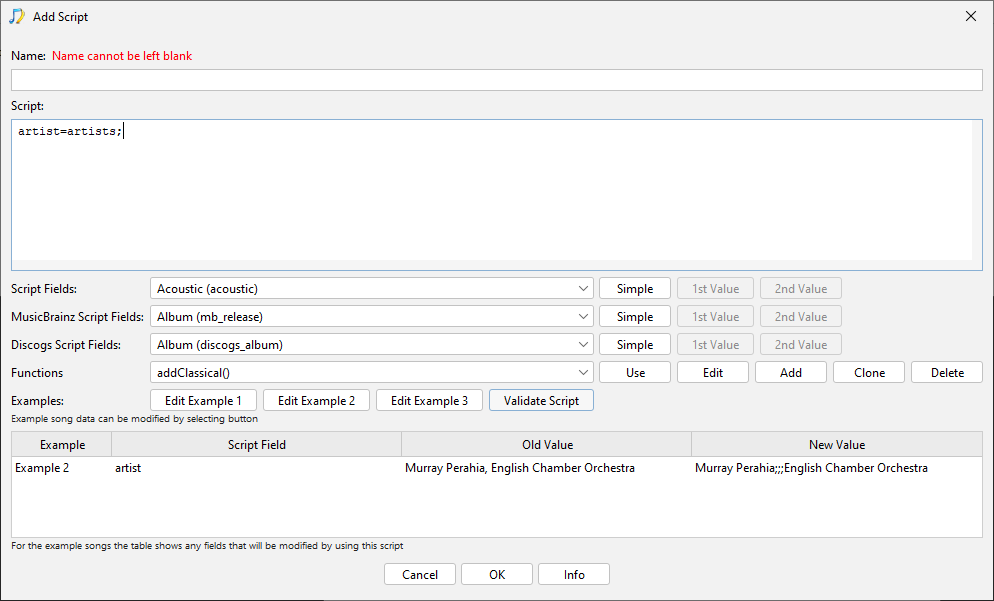The height and width of the screenshot is (601, 994).
Task: Click the Name input field
Action: (x=496, y=80)
